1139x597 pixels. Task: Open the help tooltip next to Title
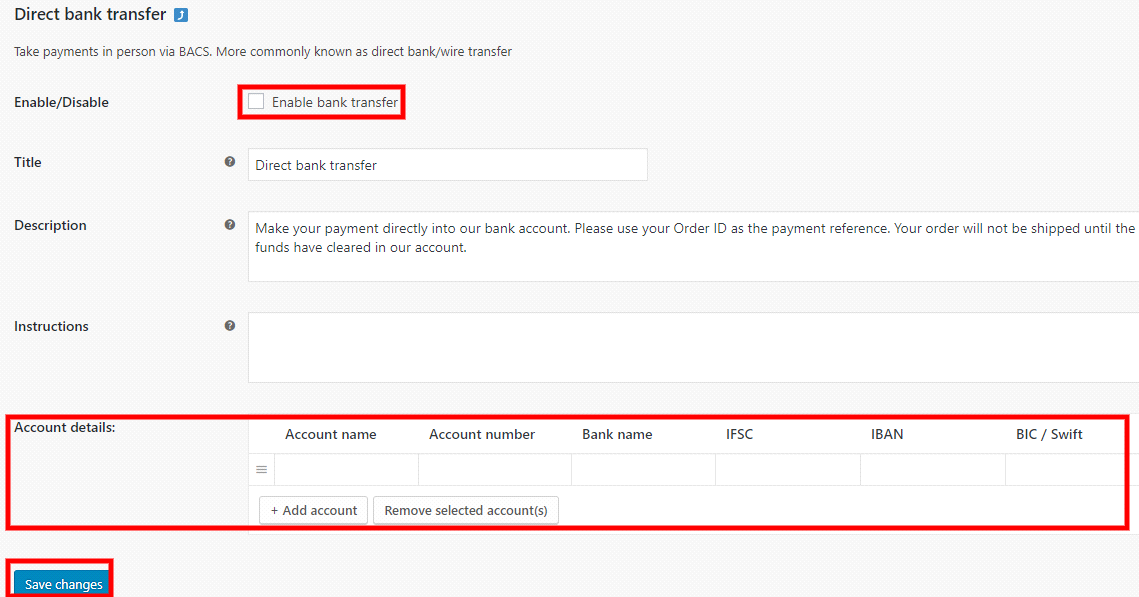[x=230, y=161]
